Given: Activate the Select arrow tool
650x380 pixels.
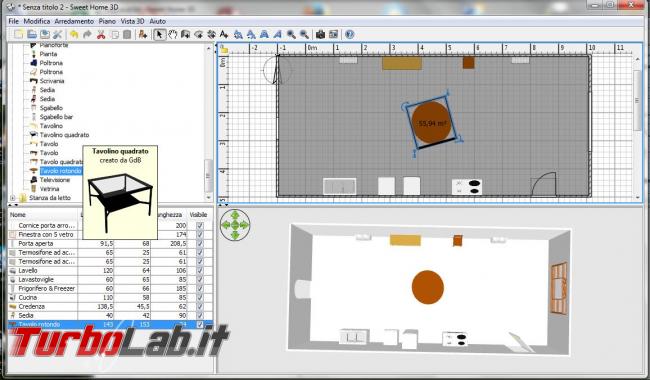Looking at the screenshot, I should point(159,34).
